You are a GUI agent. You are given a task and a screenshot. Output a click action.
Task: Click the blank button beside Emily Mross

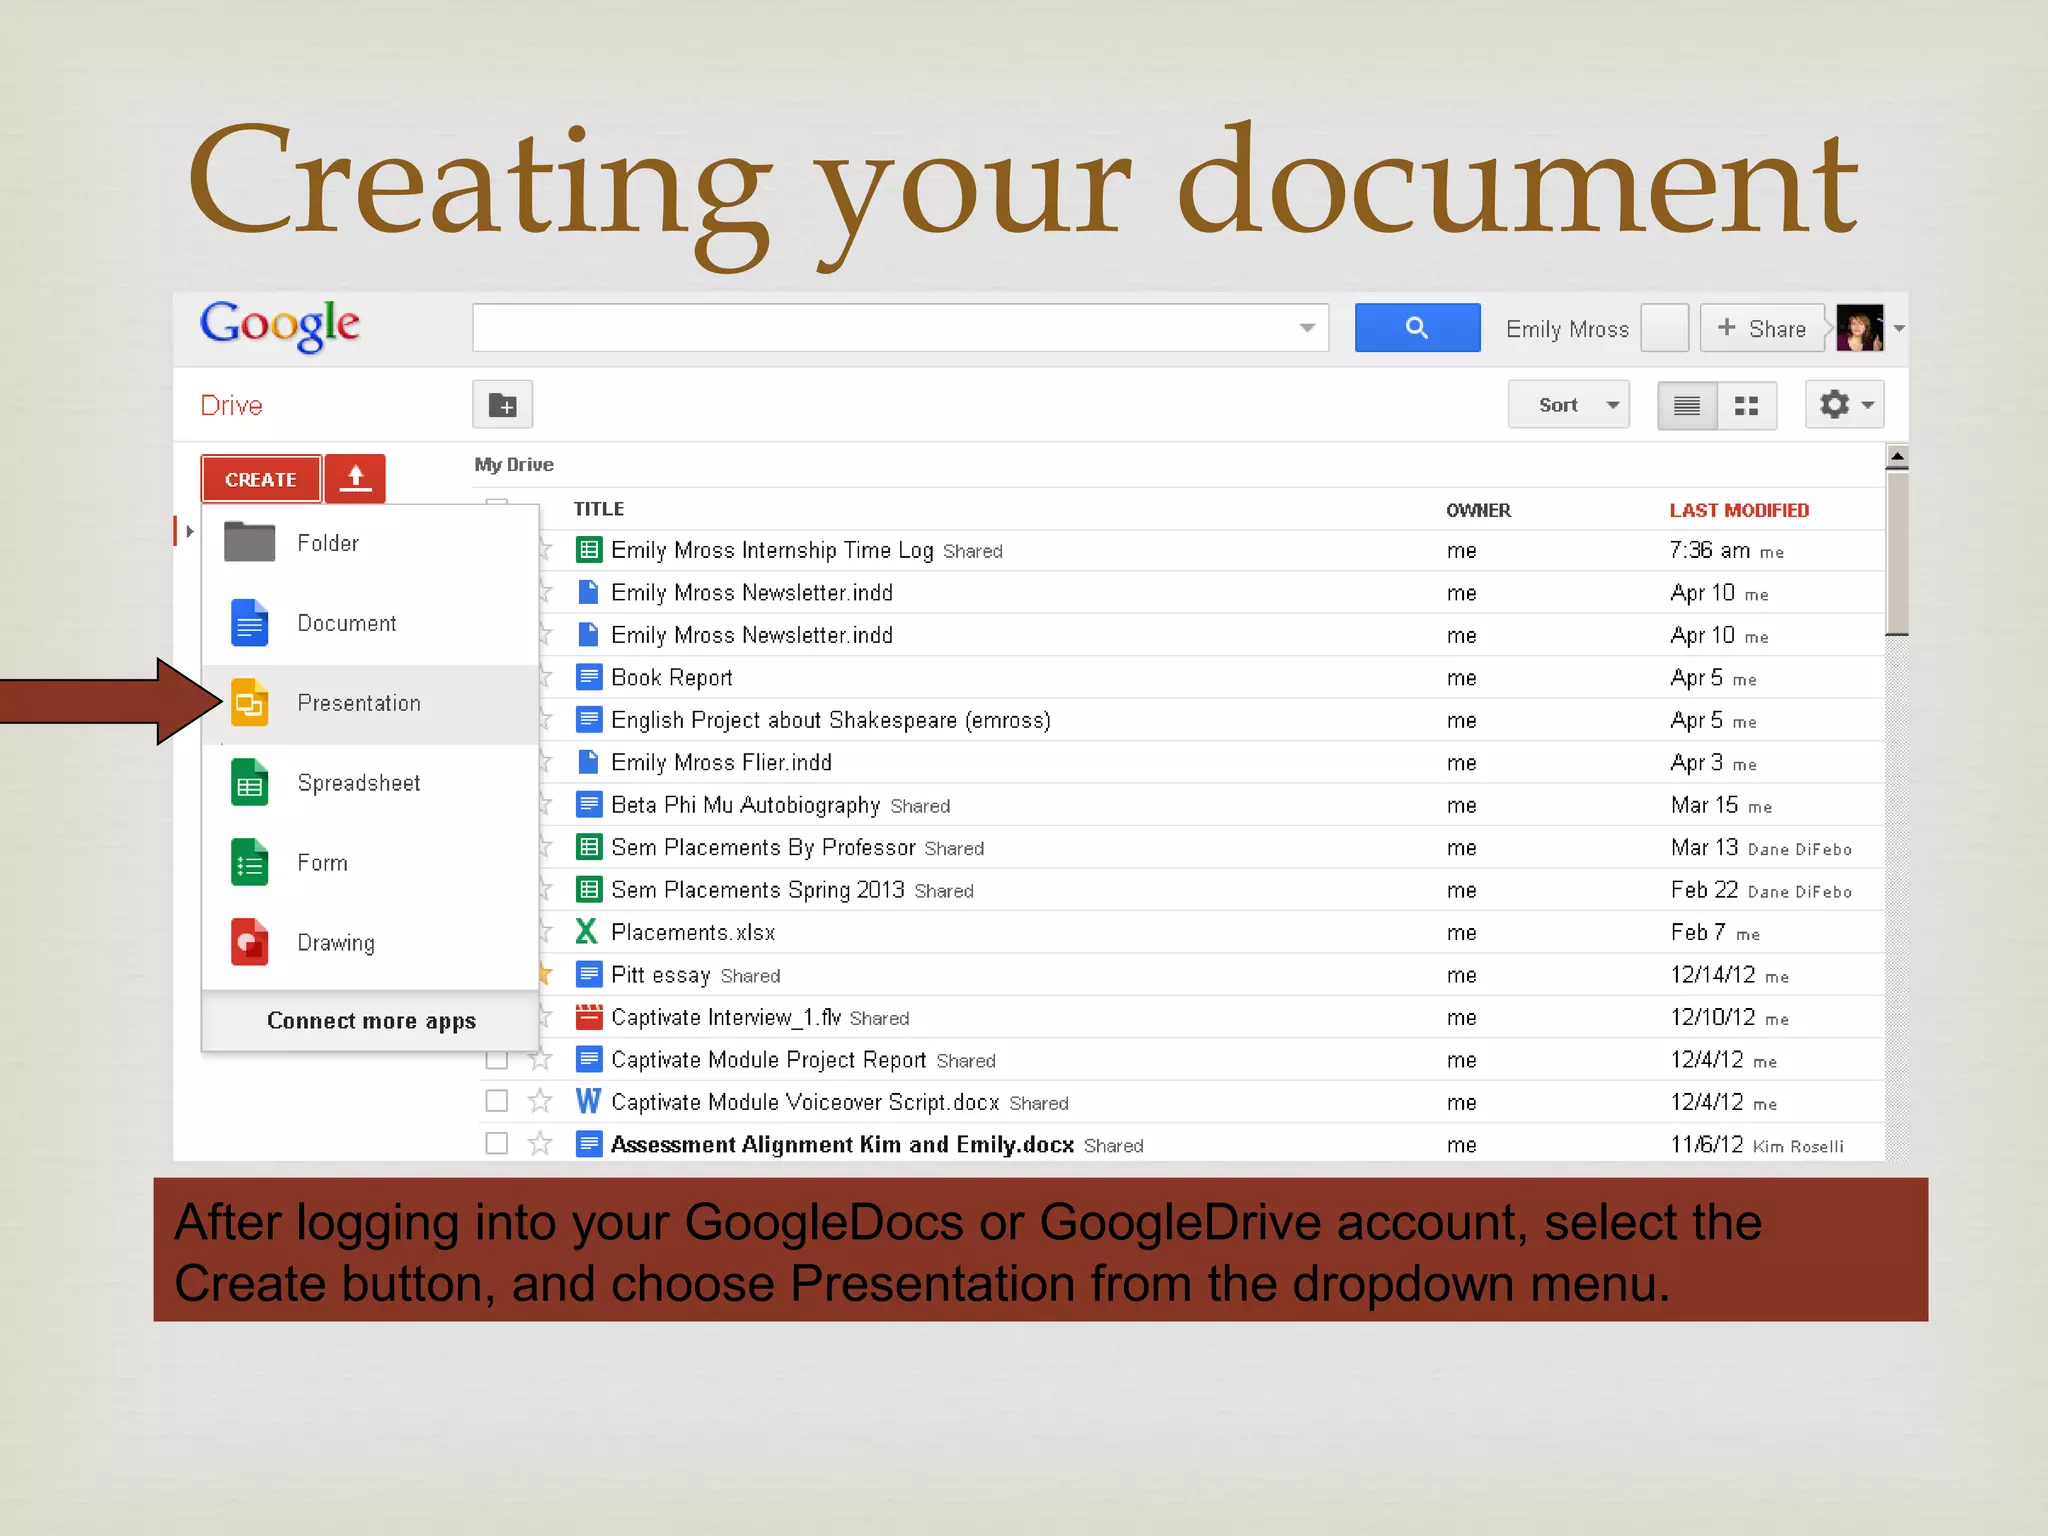[1665, 328]
